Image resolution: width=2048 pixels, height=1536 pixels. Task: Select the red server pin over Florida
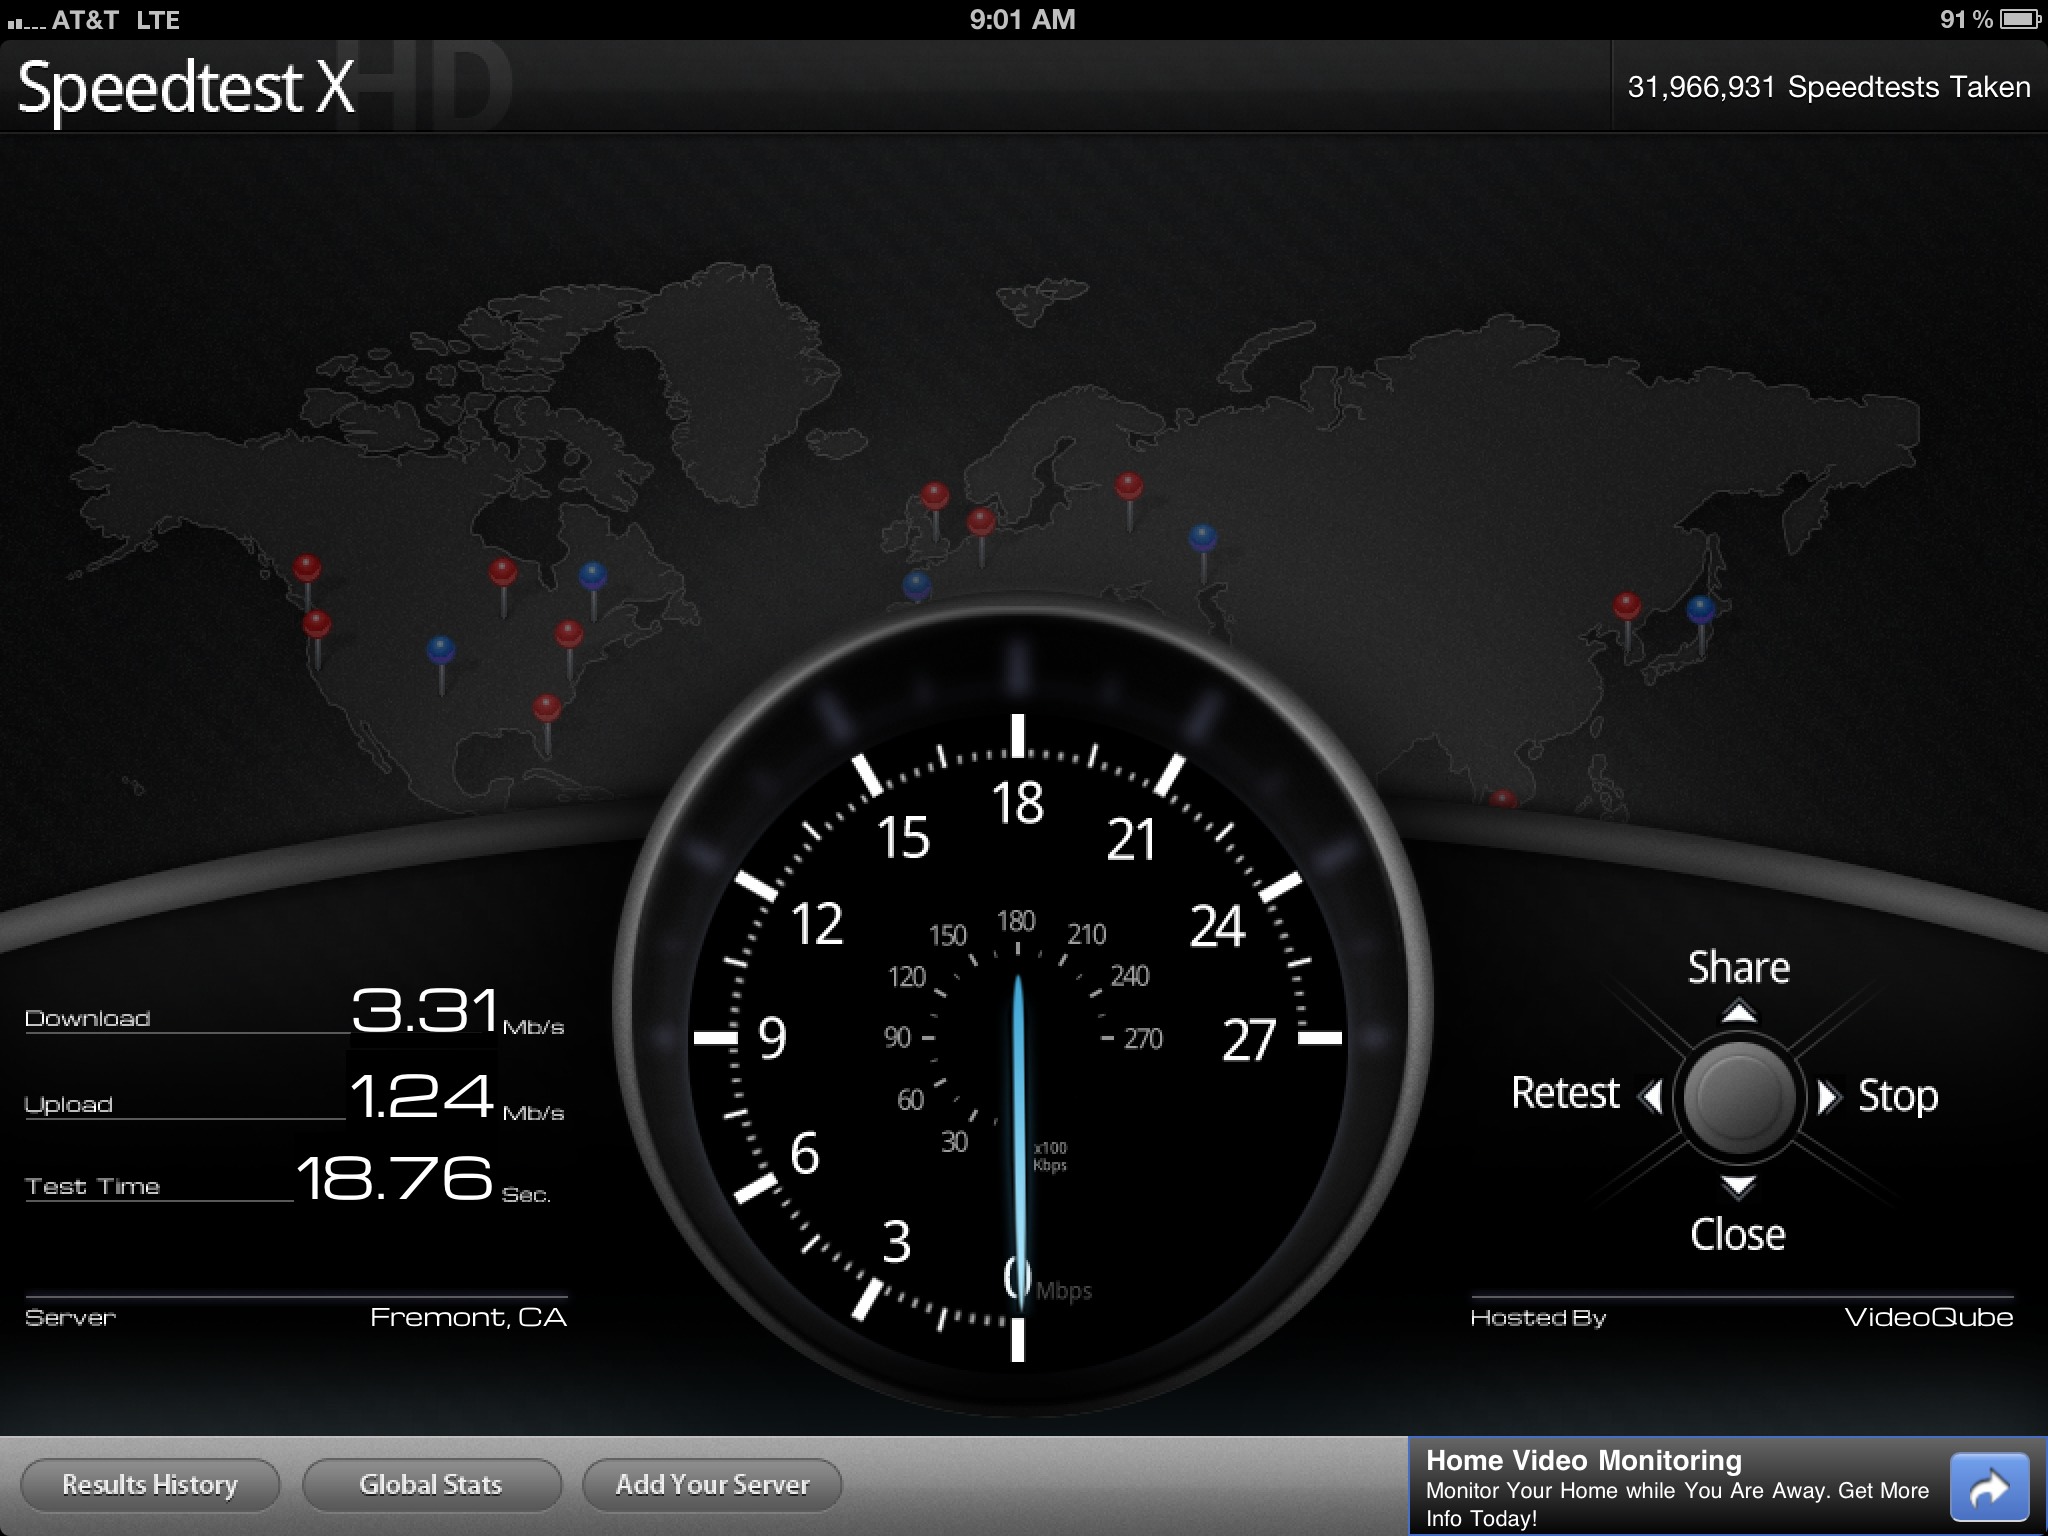(x=546, y=710)
